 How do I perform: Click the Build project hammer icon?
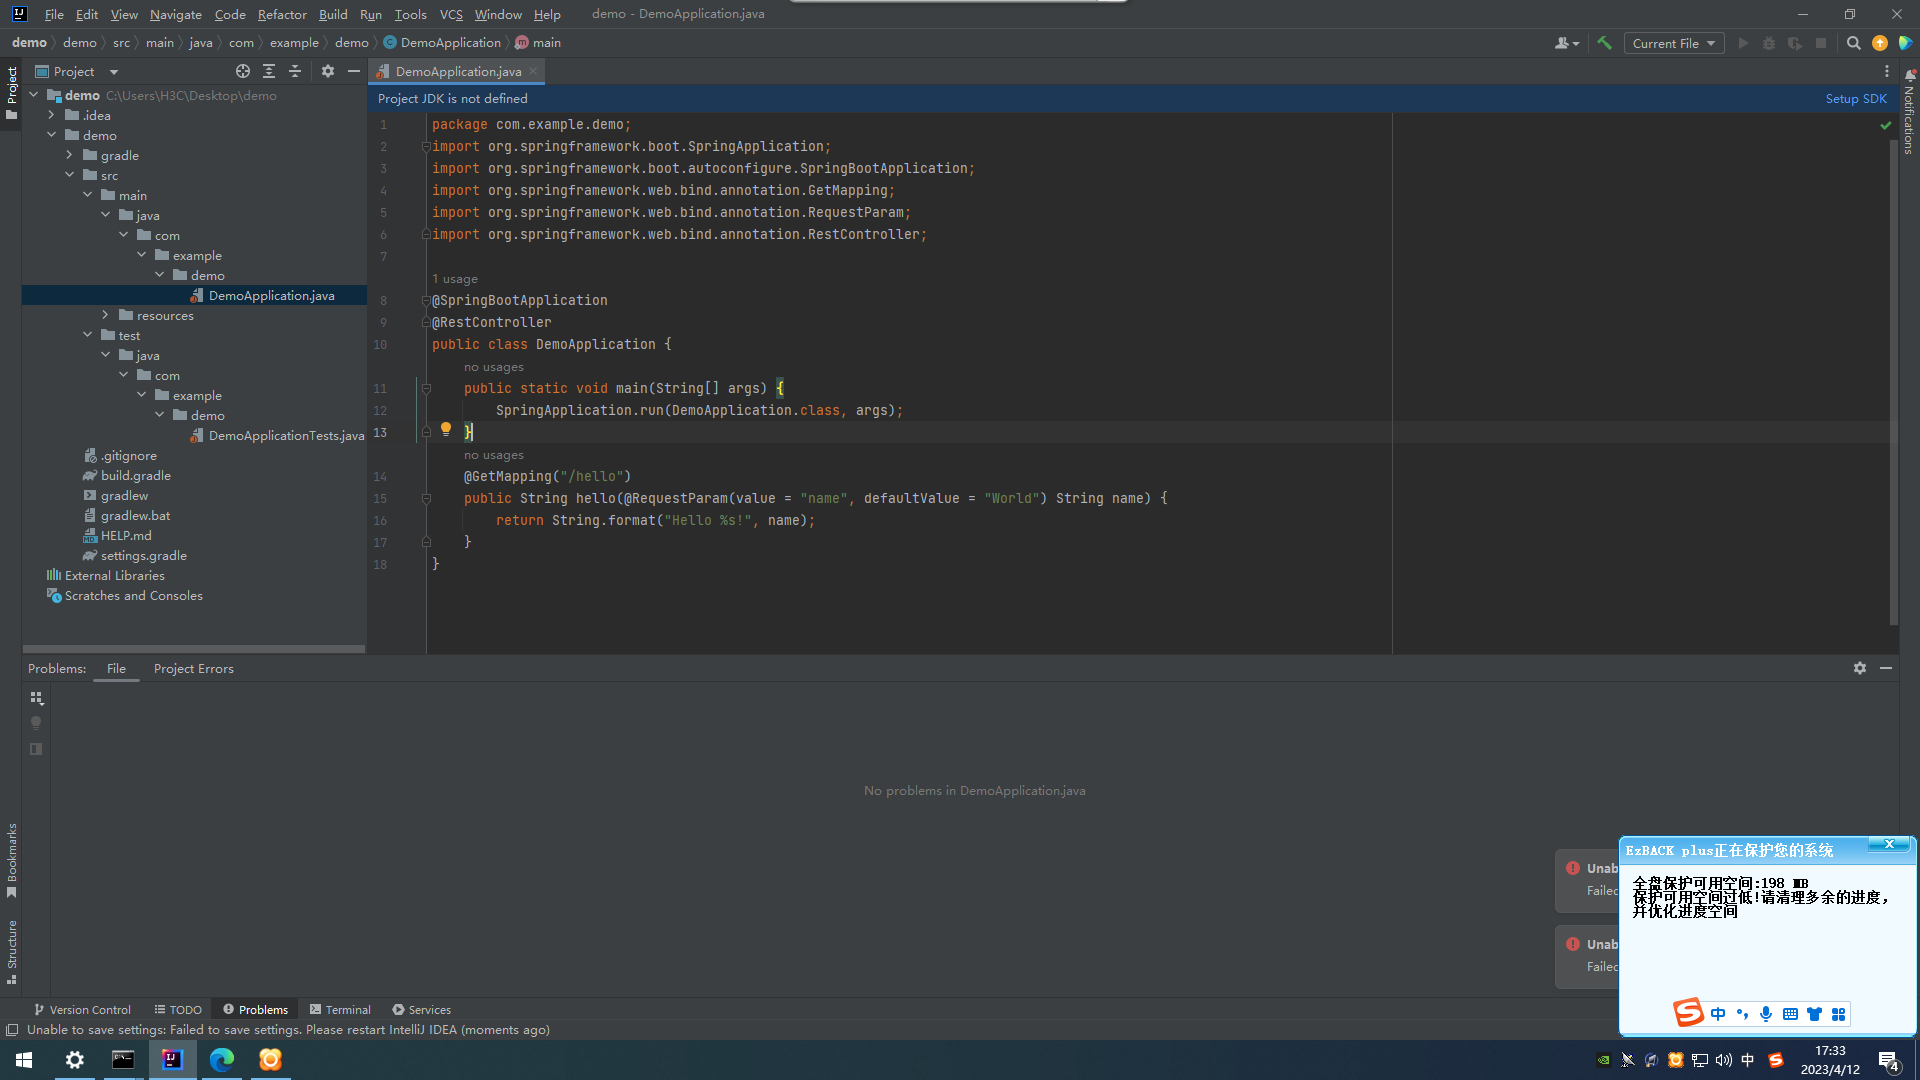(1604, 43)
